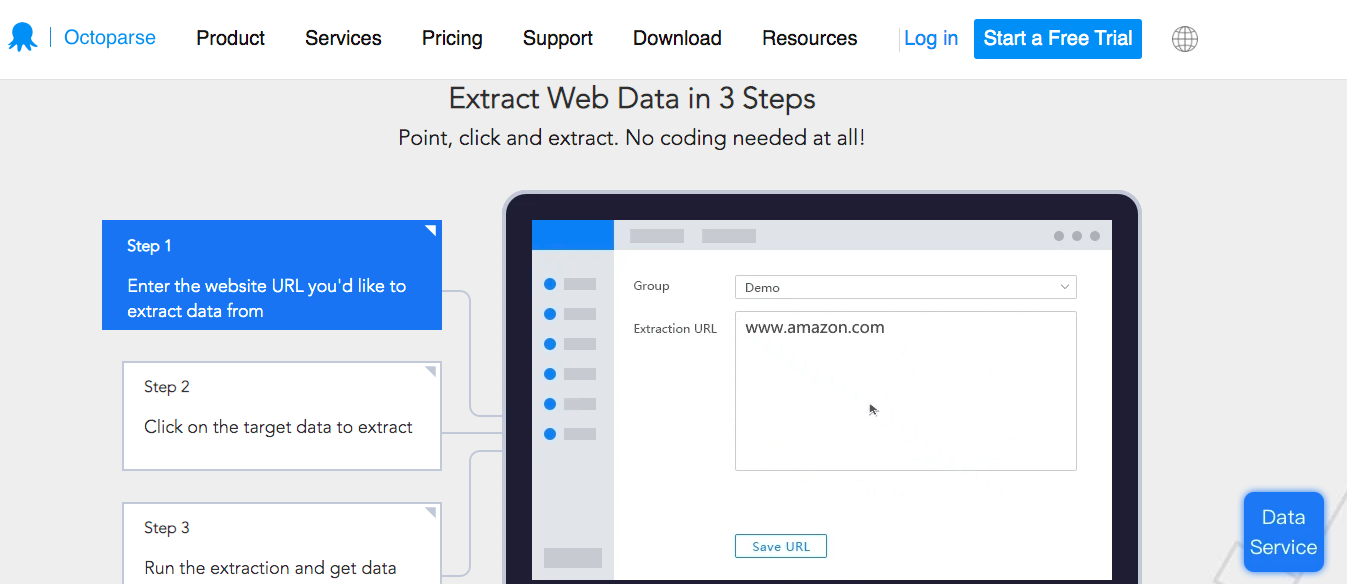Click the text 'Point, click and extract. No coding needed at all!'
The height and width of the screenshot is (584, 1347).
632,138
